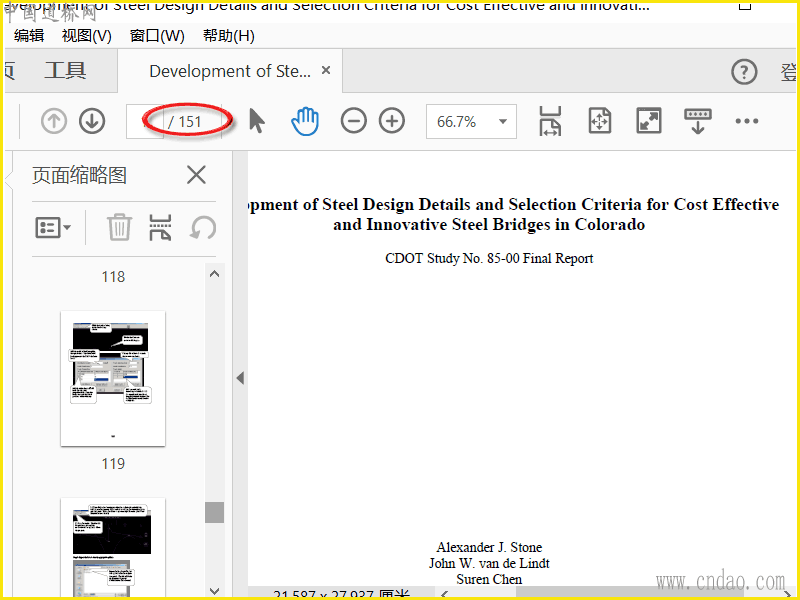Open the 编辑 menu

tap(29, 36)
